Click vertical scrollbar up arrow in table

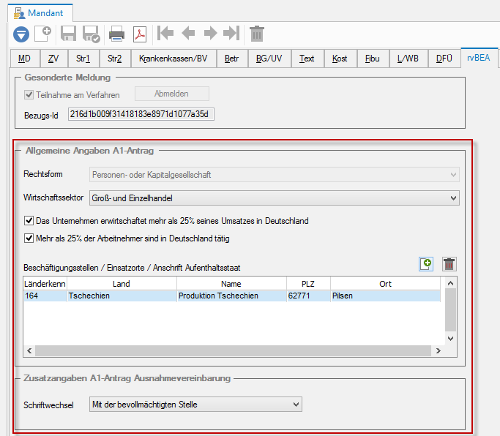(x=450, y=283)
